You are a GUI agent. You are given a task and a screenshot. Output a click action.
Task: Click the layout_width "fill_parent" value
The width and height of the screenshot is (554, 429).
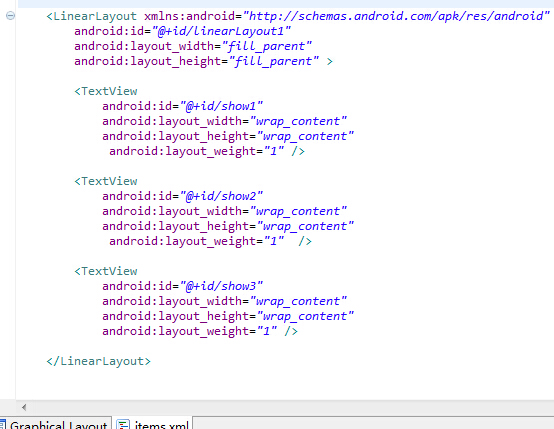click(267, 46)
